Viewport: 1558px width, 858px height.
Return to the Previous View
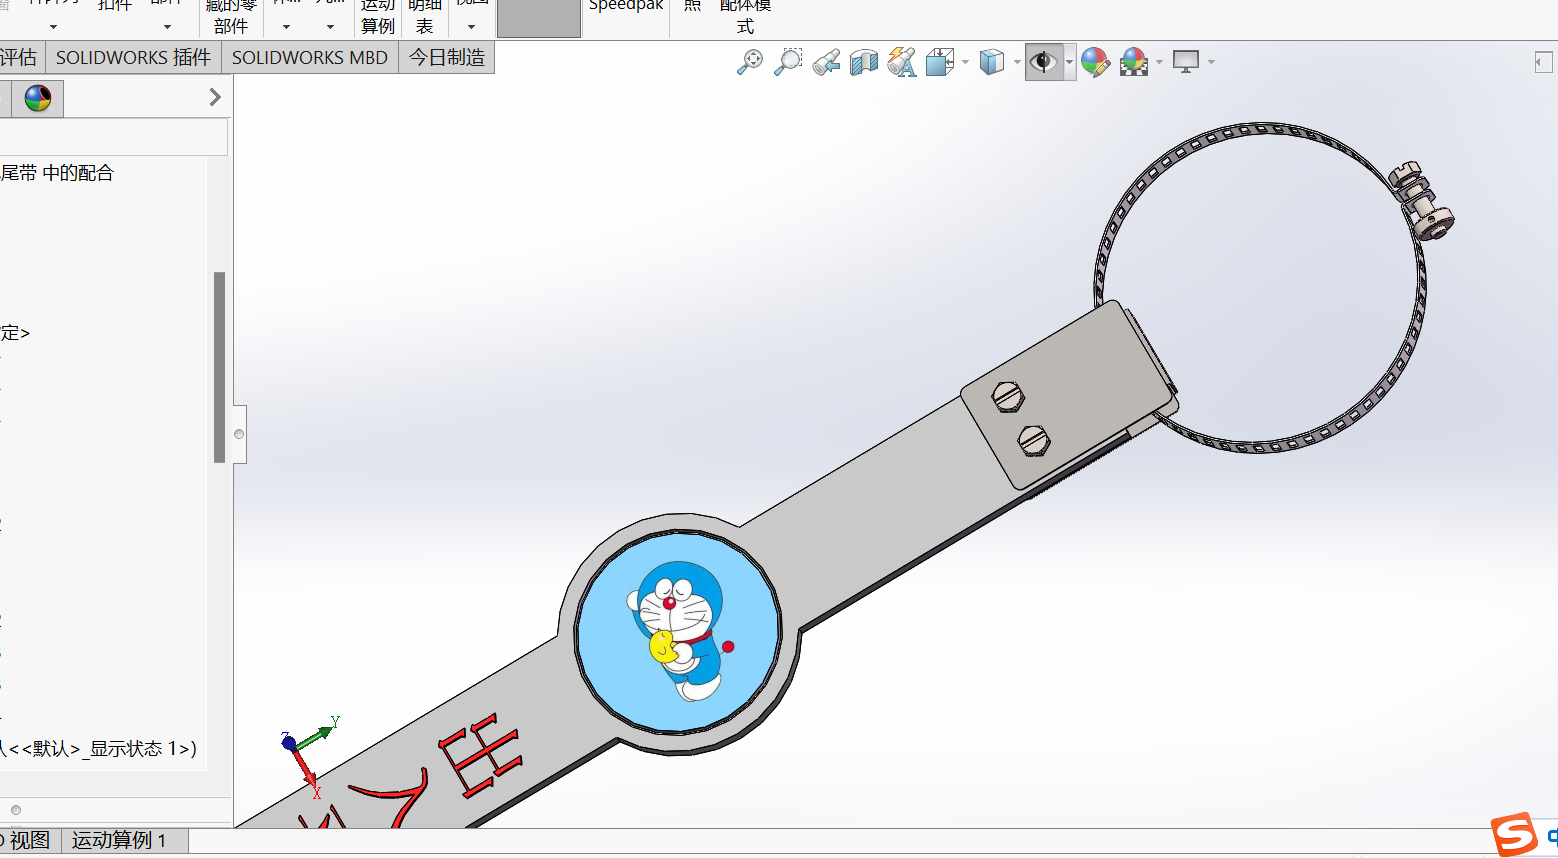826,62
